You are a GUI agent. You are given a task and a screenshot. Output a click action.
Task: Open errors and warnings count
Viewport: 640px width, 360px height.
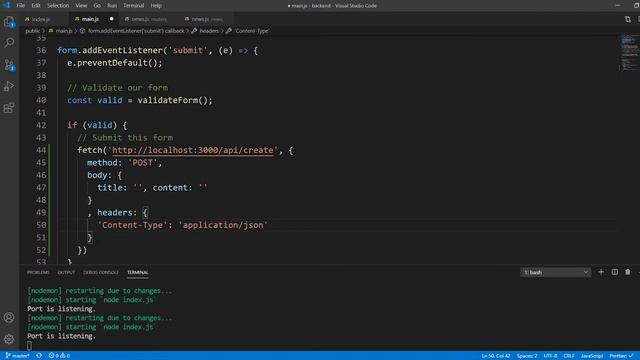pos(59,356)
